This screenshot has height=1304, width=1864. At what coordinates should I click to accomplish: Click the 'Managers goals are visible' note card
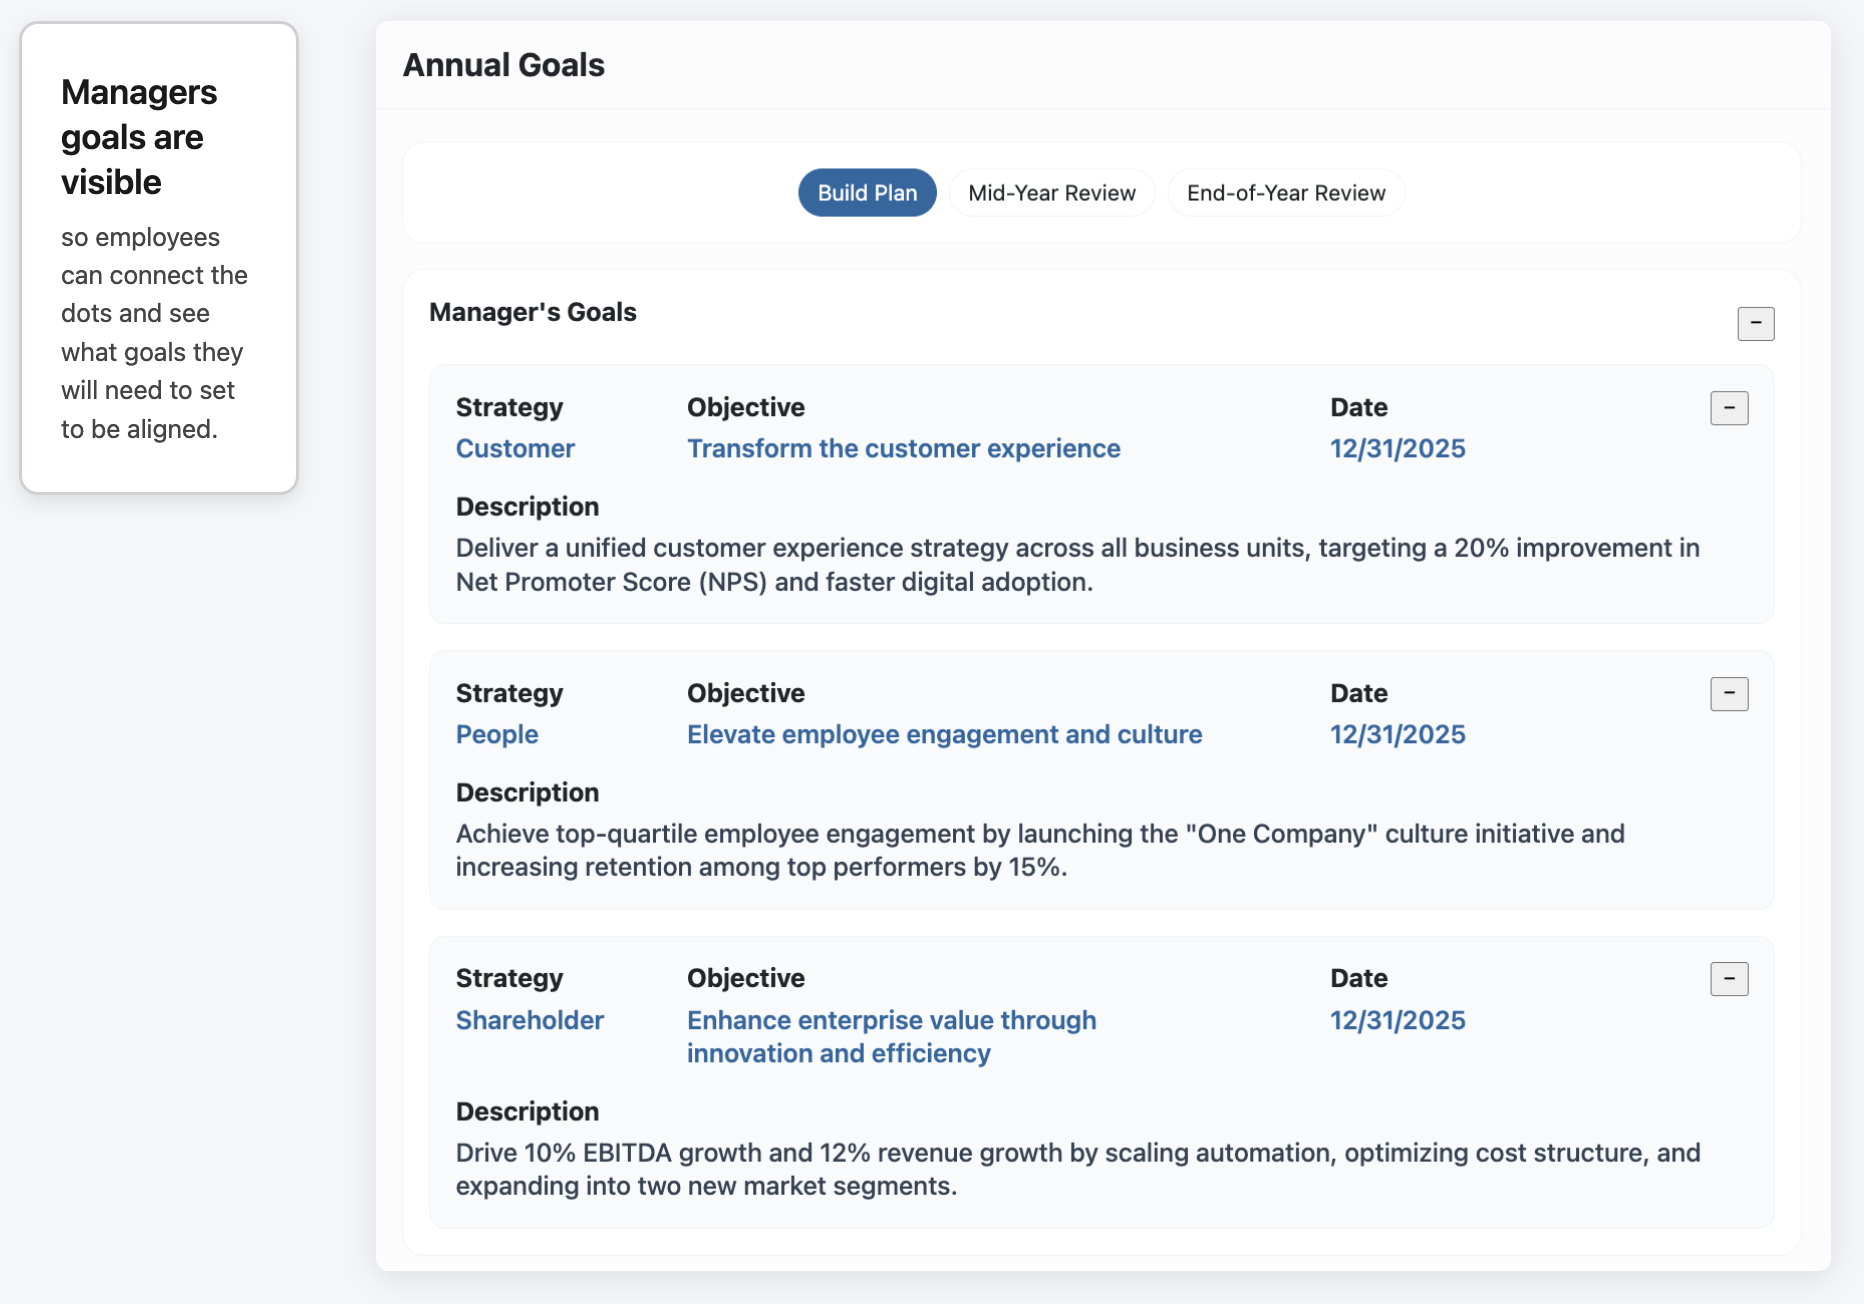click(158, 255)
